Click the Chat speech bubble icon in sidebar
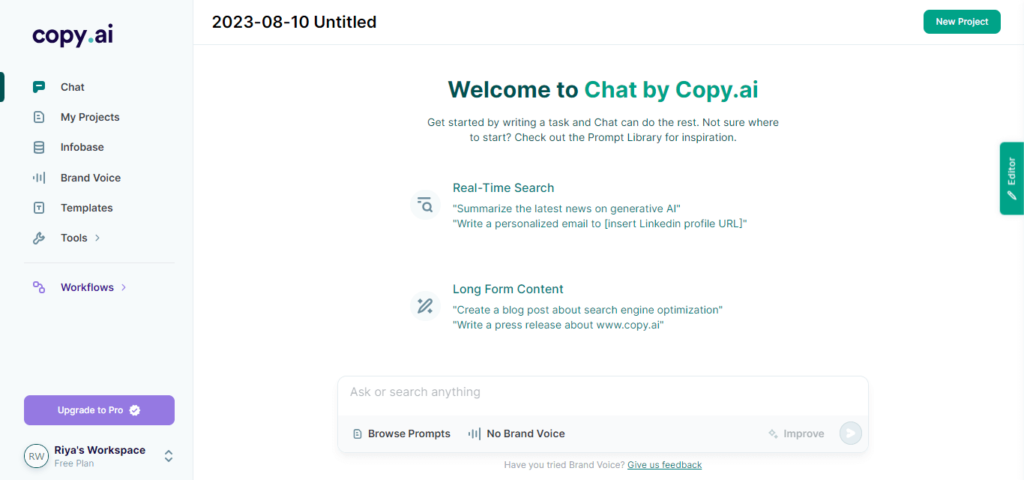This screenshot has height=480, width=1024. (39, 87)
